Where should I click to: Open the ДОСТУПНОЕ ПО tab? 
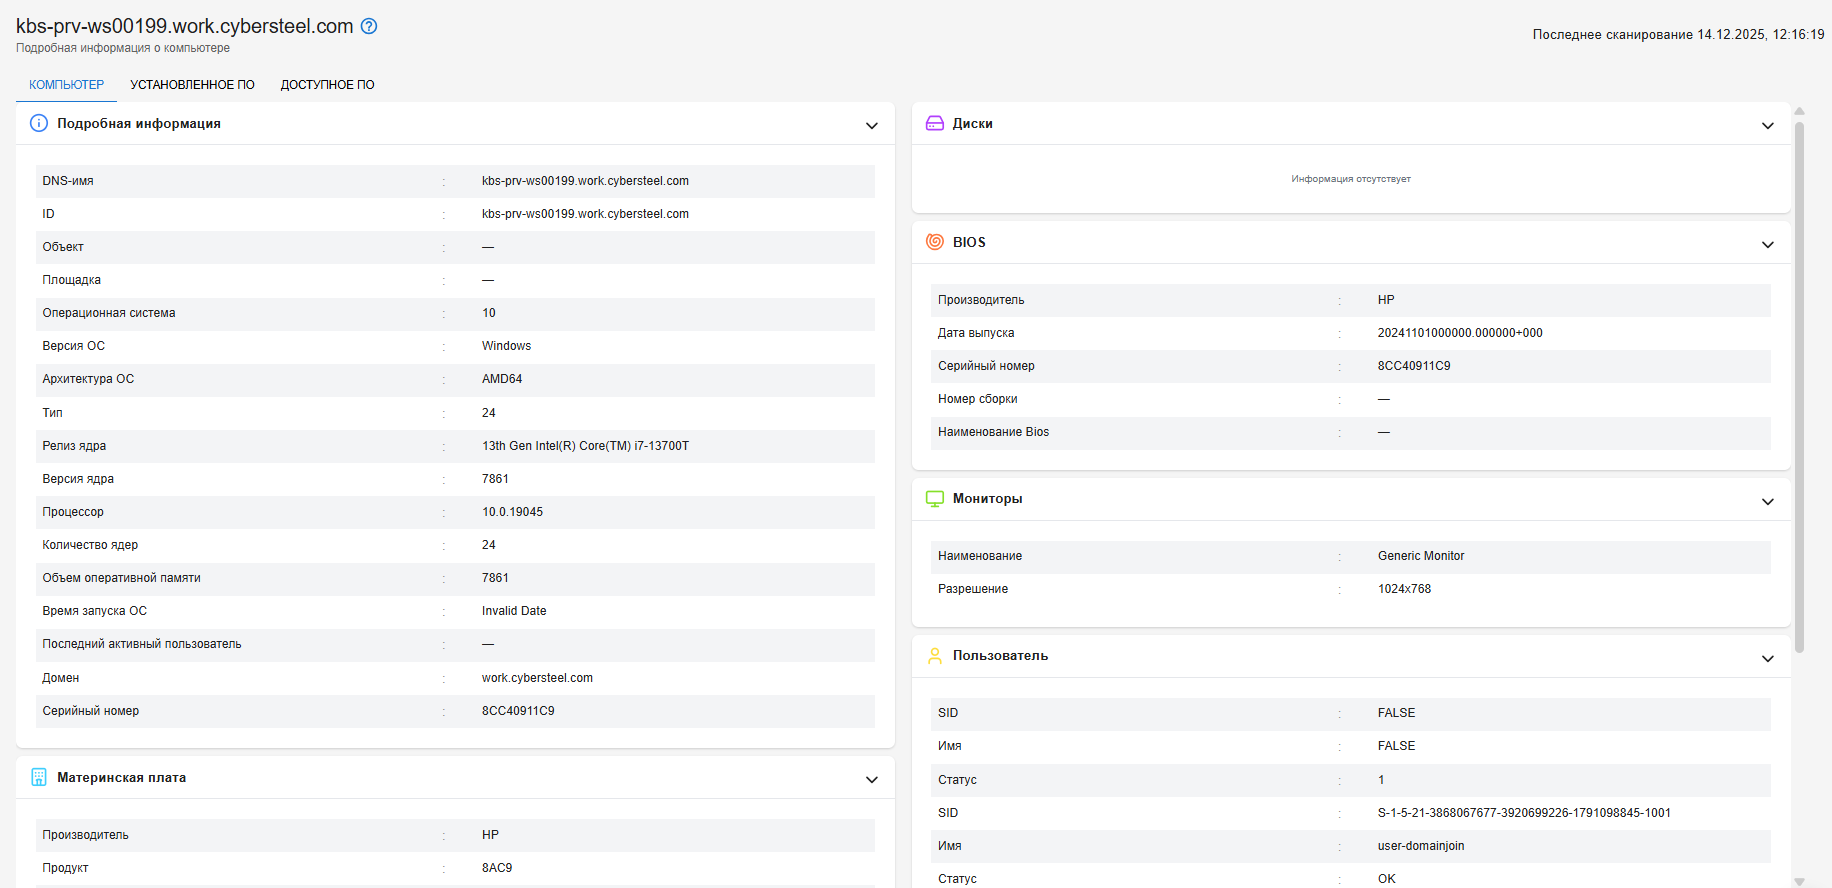327,85
